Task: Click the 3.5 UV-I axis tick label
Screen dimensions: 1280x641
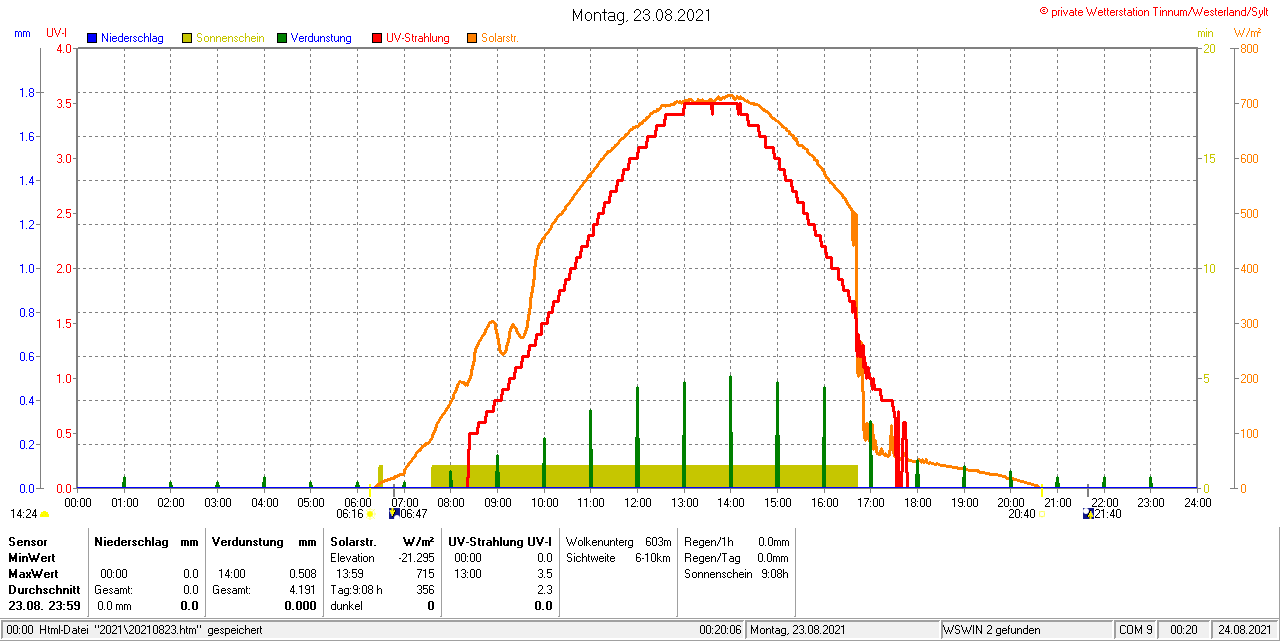Action: (65, 103)
